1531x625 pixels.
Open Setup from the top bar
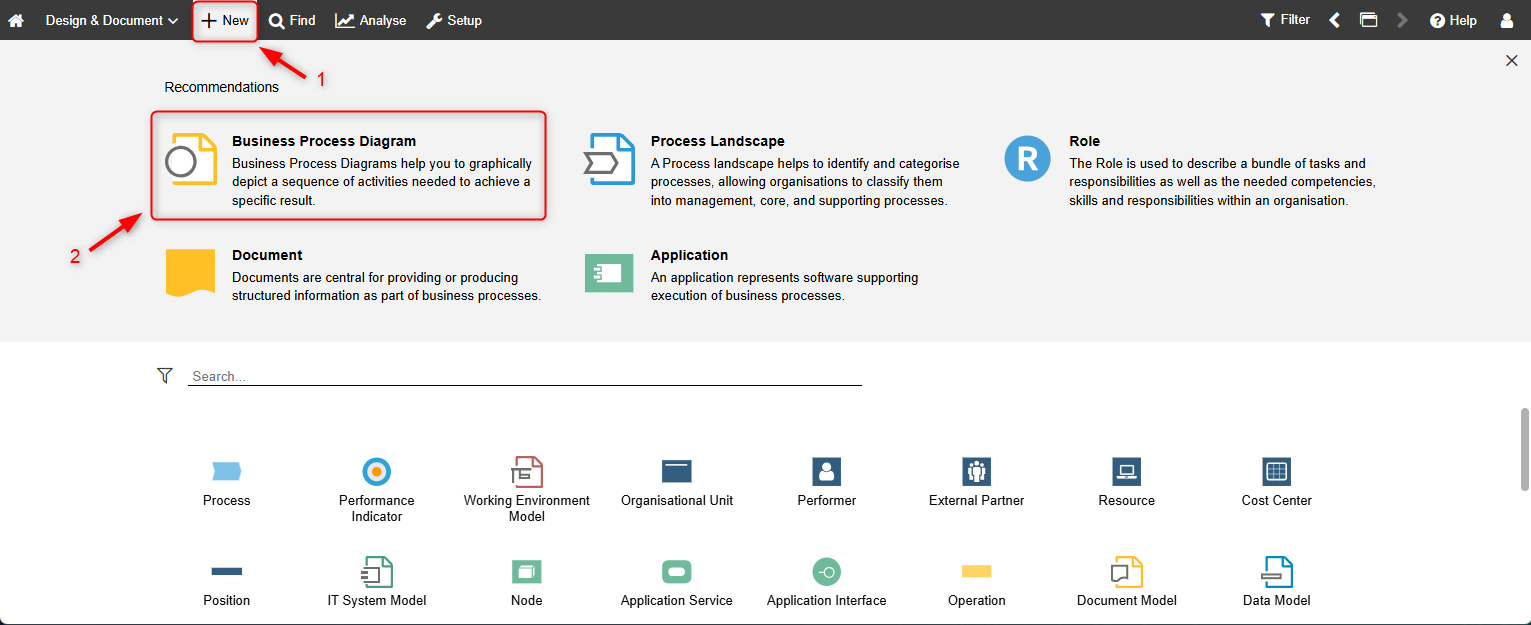454,20
